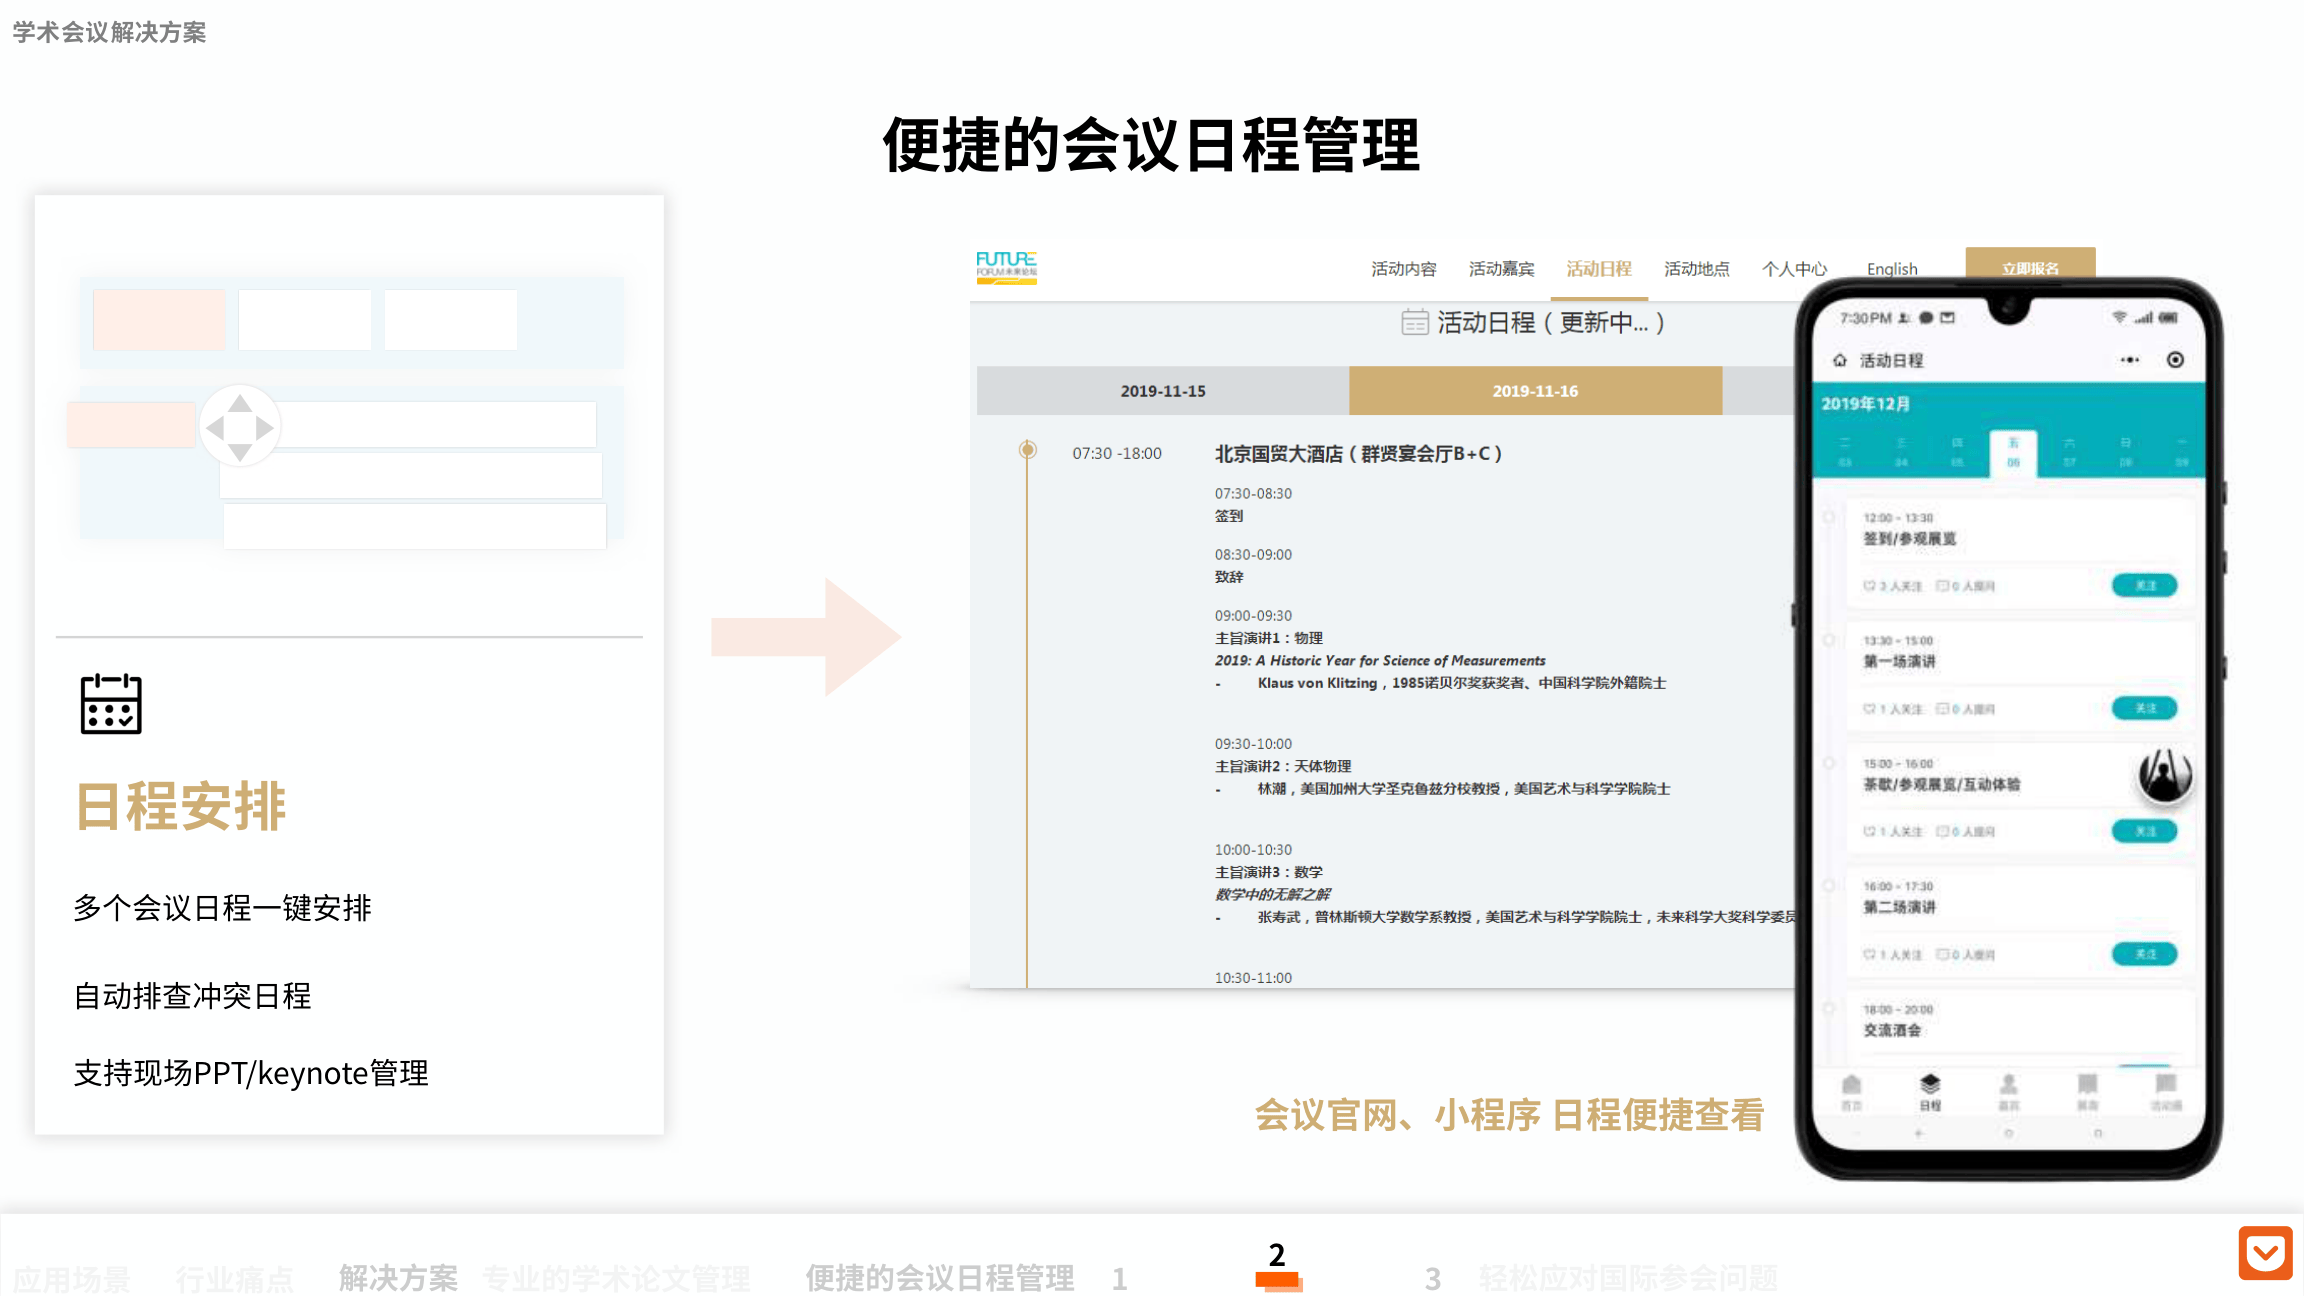Open the 个人中心 menu item
The image size is (2304, 1296).
point(1795,269)
